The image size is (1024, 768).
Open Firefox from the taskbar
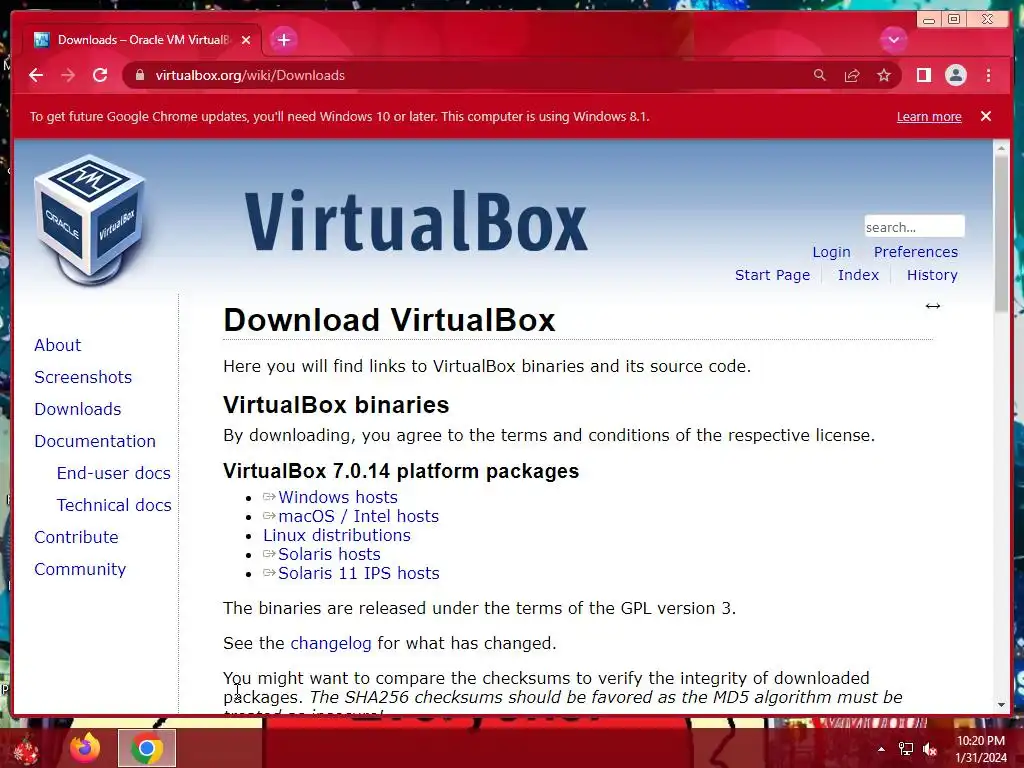point(86,748)
